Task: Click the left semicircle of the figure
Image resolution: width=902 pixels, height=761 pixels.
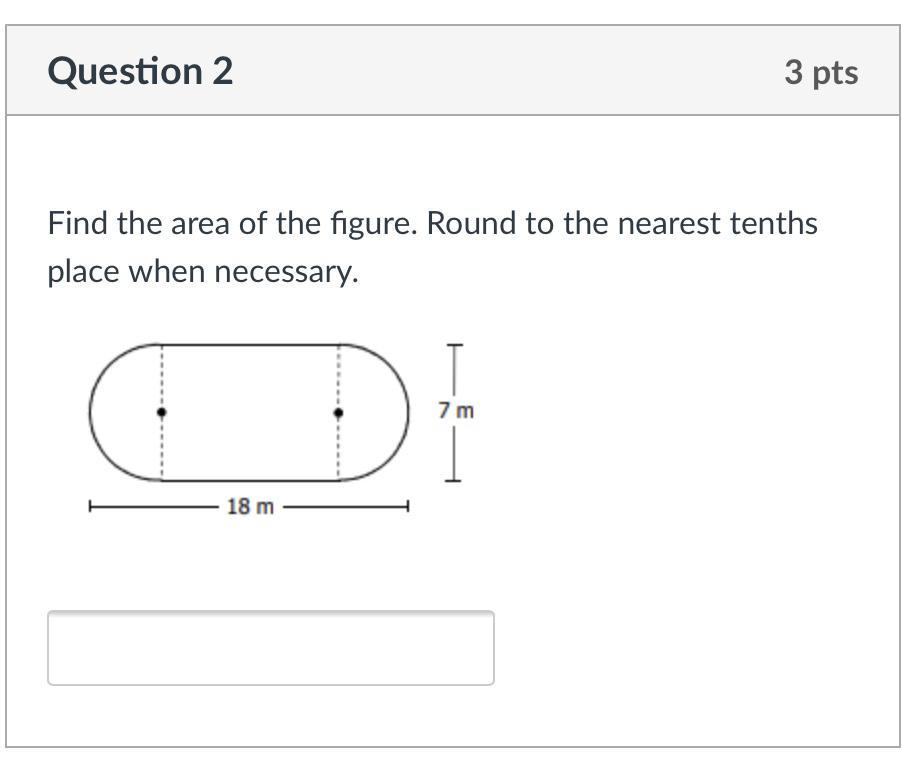Action: [120, 412]
